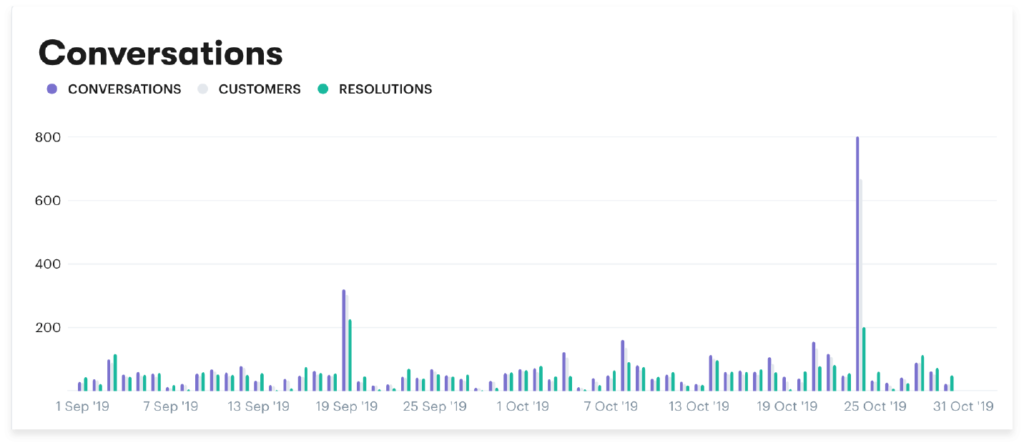Select the green bar beside the 800 spike

coord(864,359)
